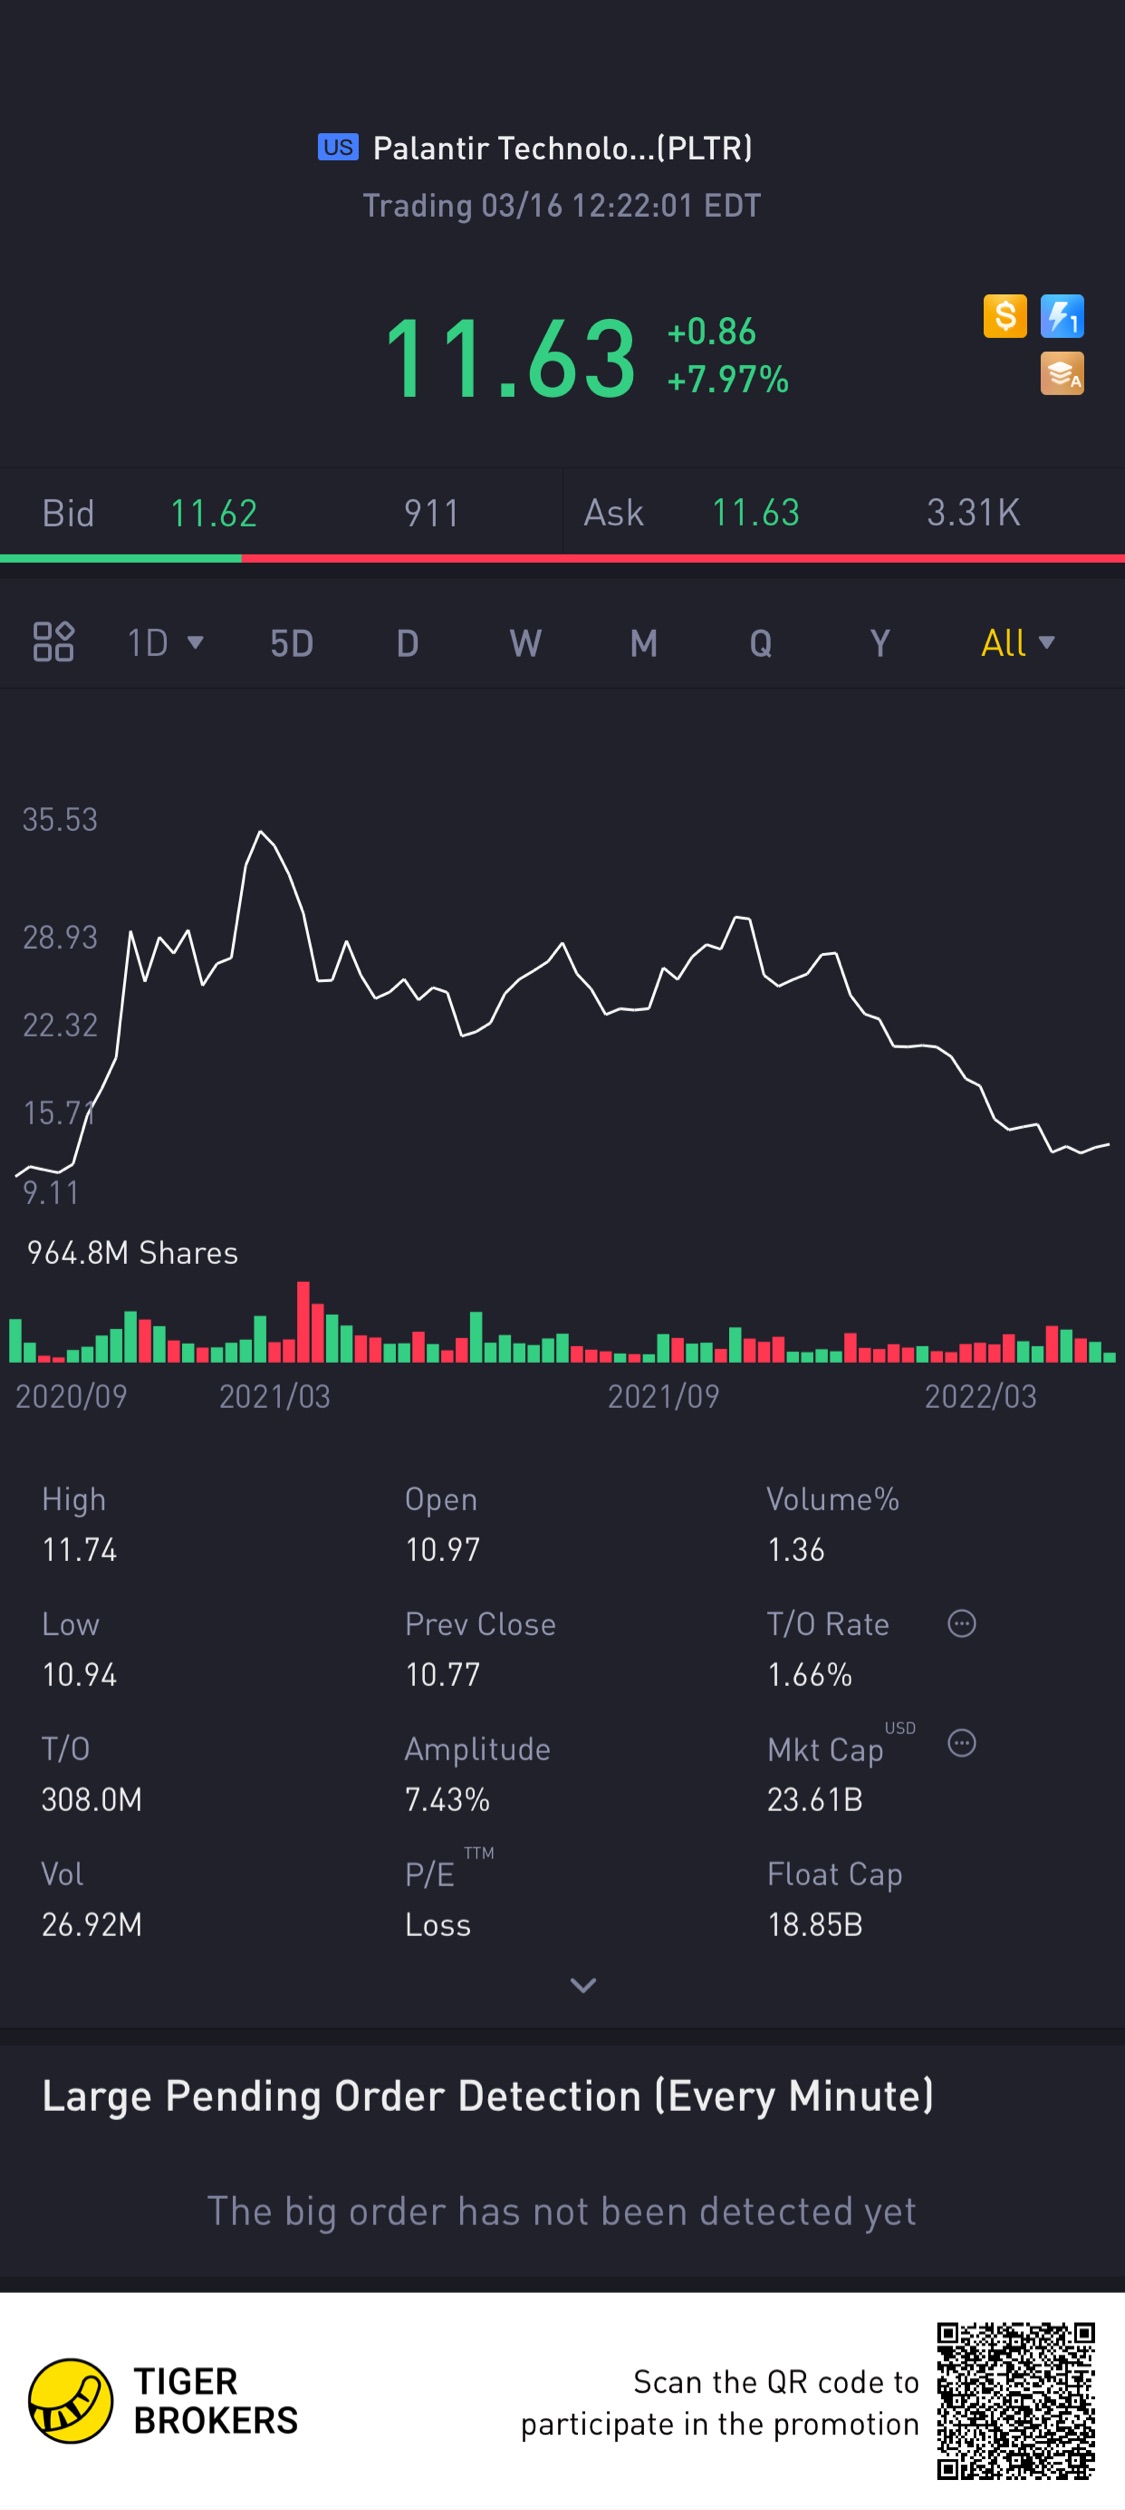Tap the blue US market badge

tap(338, 147)
